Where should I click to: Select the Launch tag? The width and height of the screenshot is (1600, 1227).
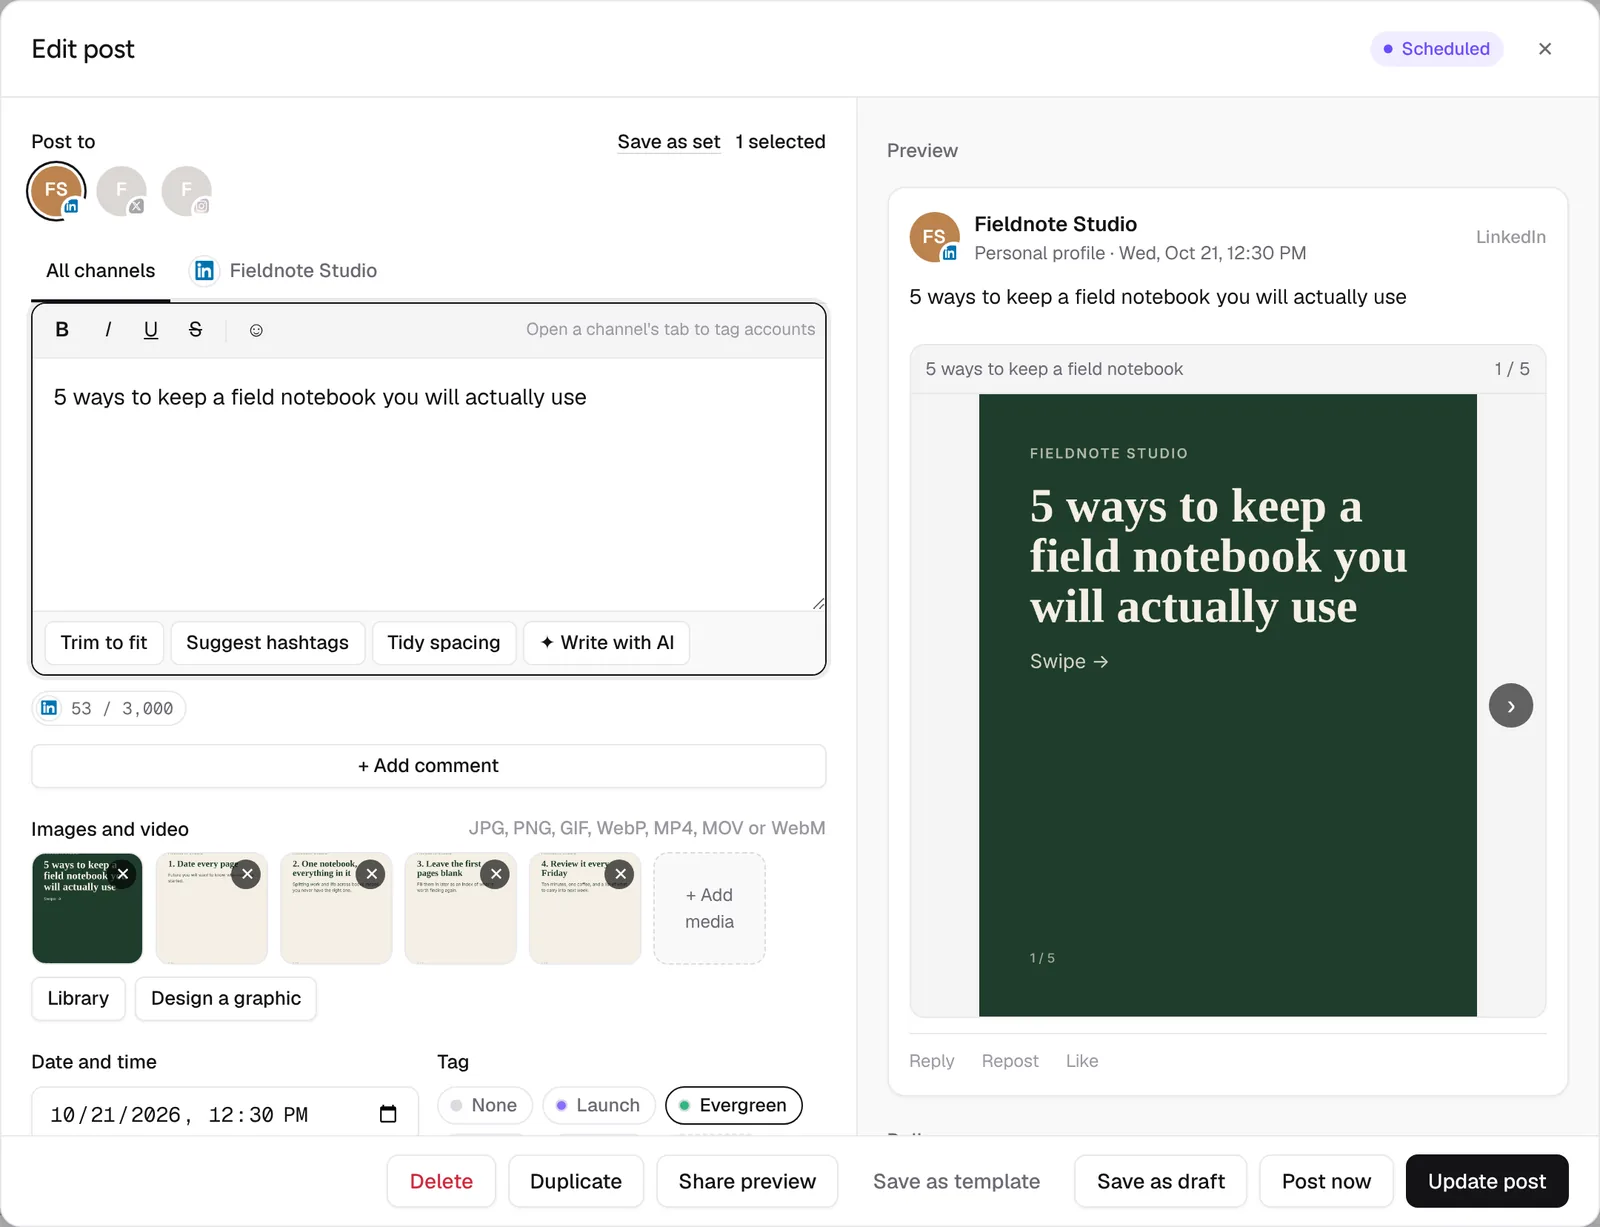coord(599,1105)
